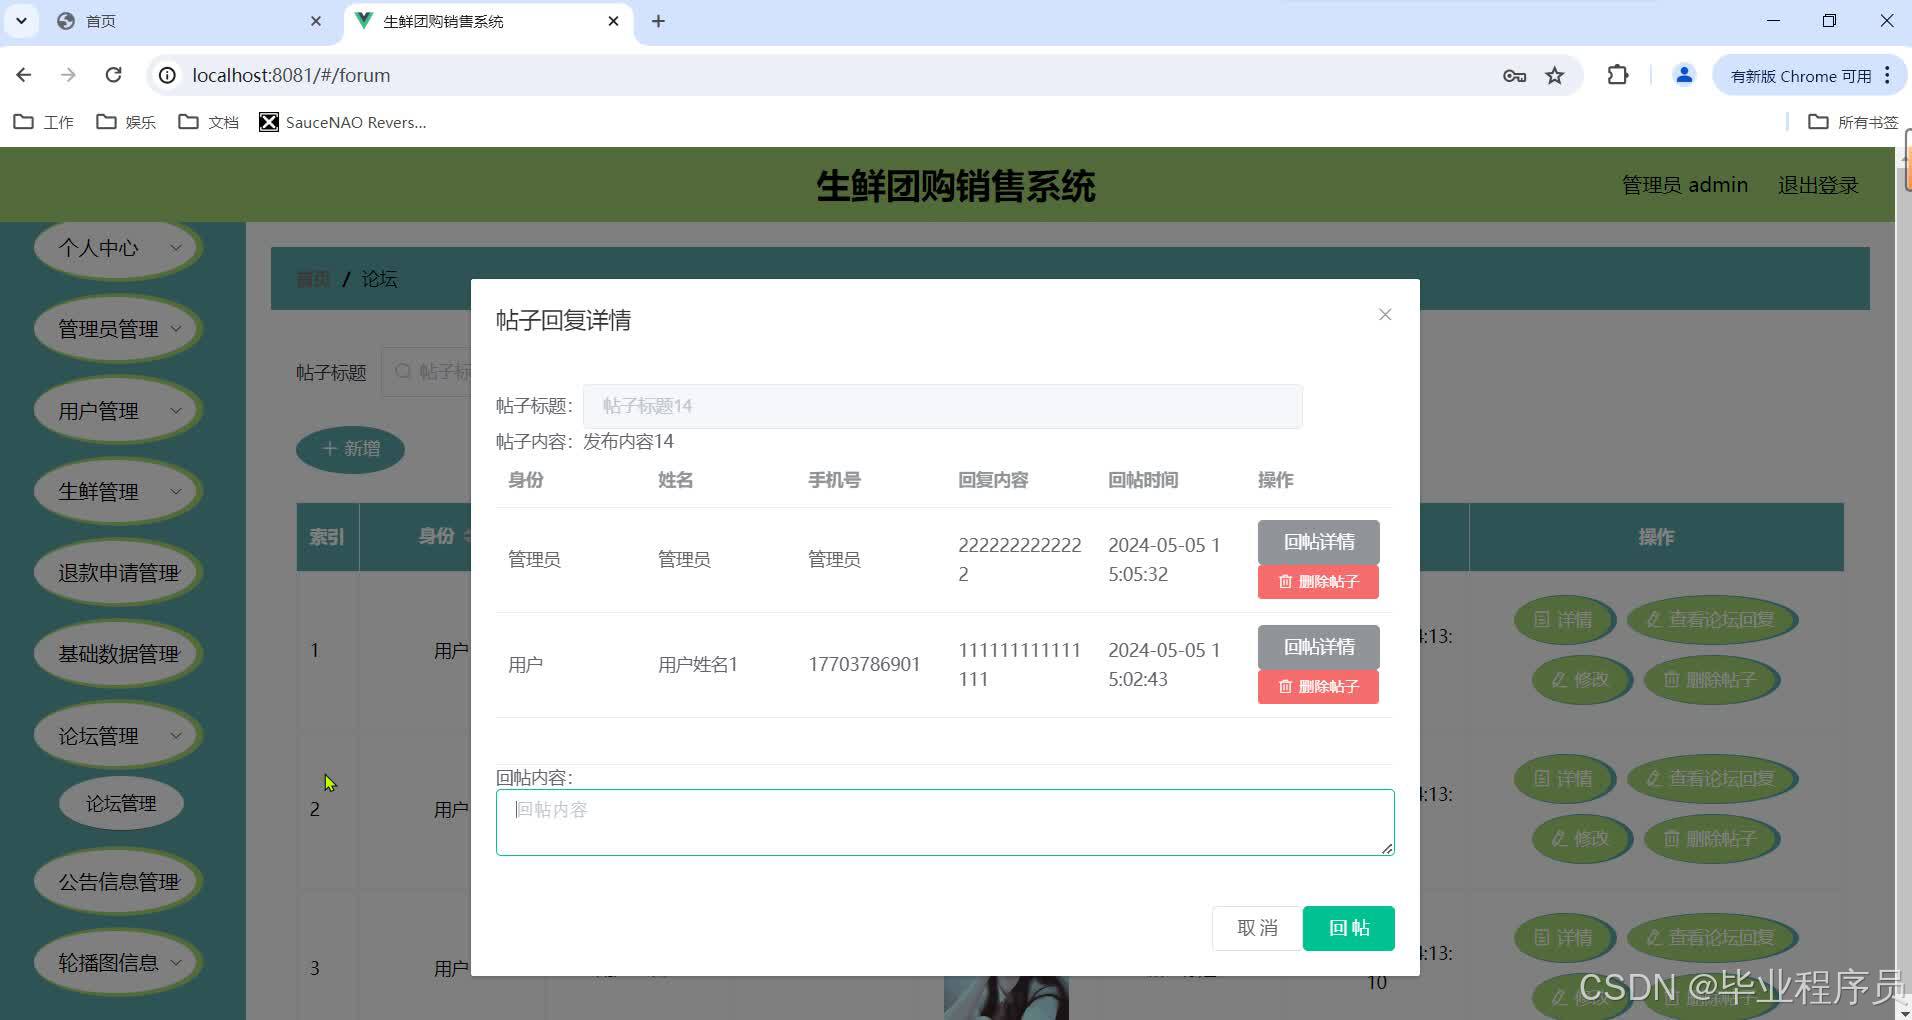Bookmark this page with the star icon
The height and width of the screenshot is (1020, 1912).
tap(1554, 75)
